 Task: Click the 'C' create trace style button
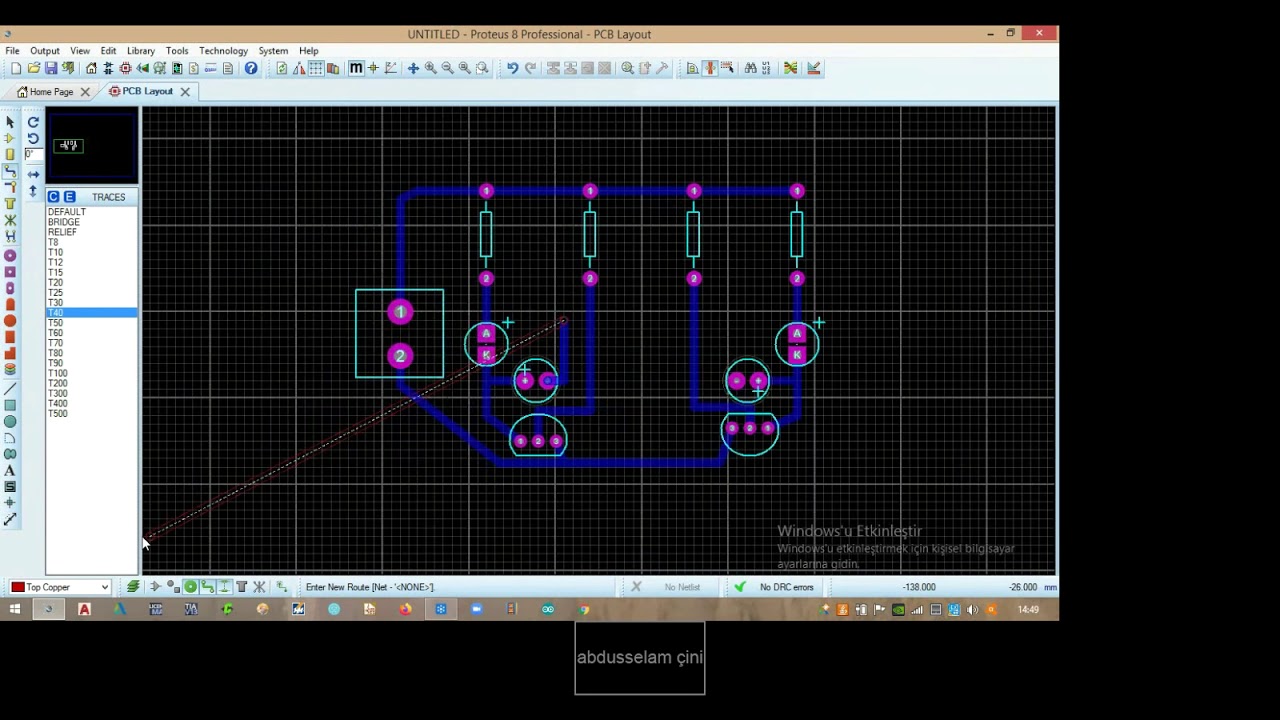[x=54, y=197]
